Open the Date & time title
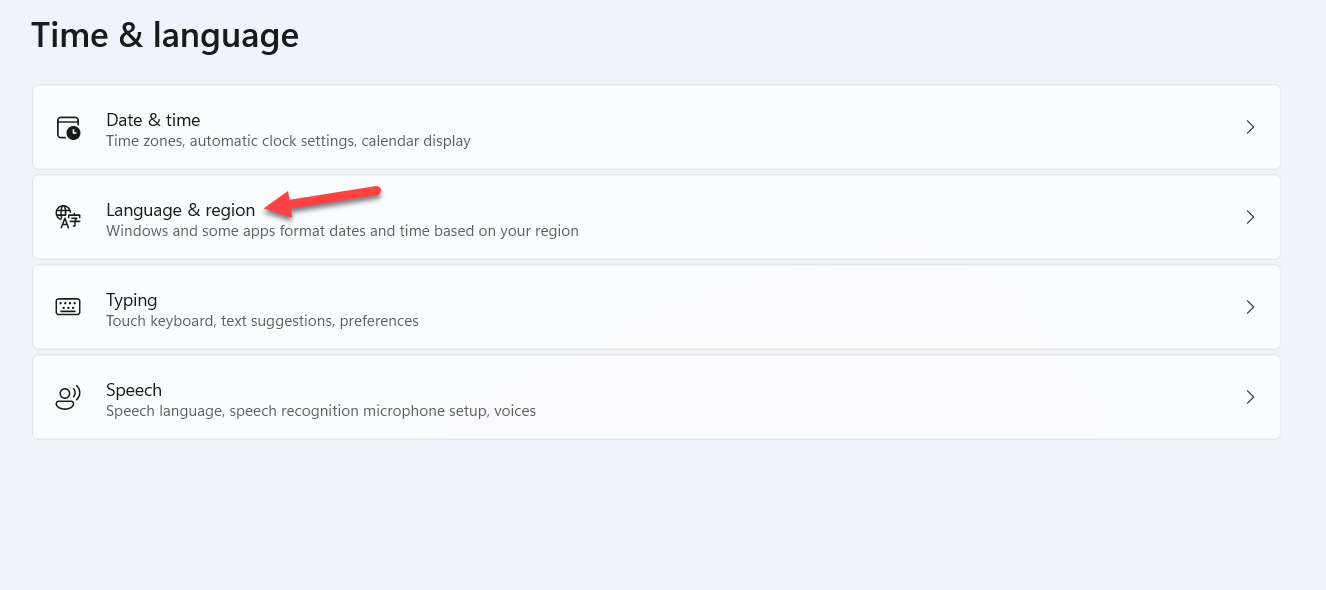 click(x=153, y=120)
